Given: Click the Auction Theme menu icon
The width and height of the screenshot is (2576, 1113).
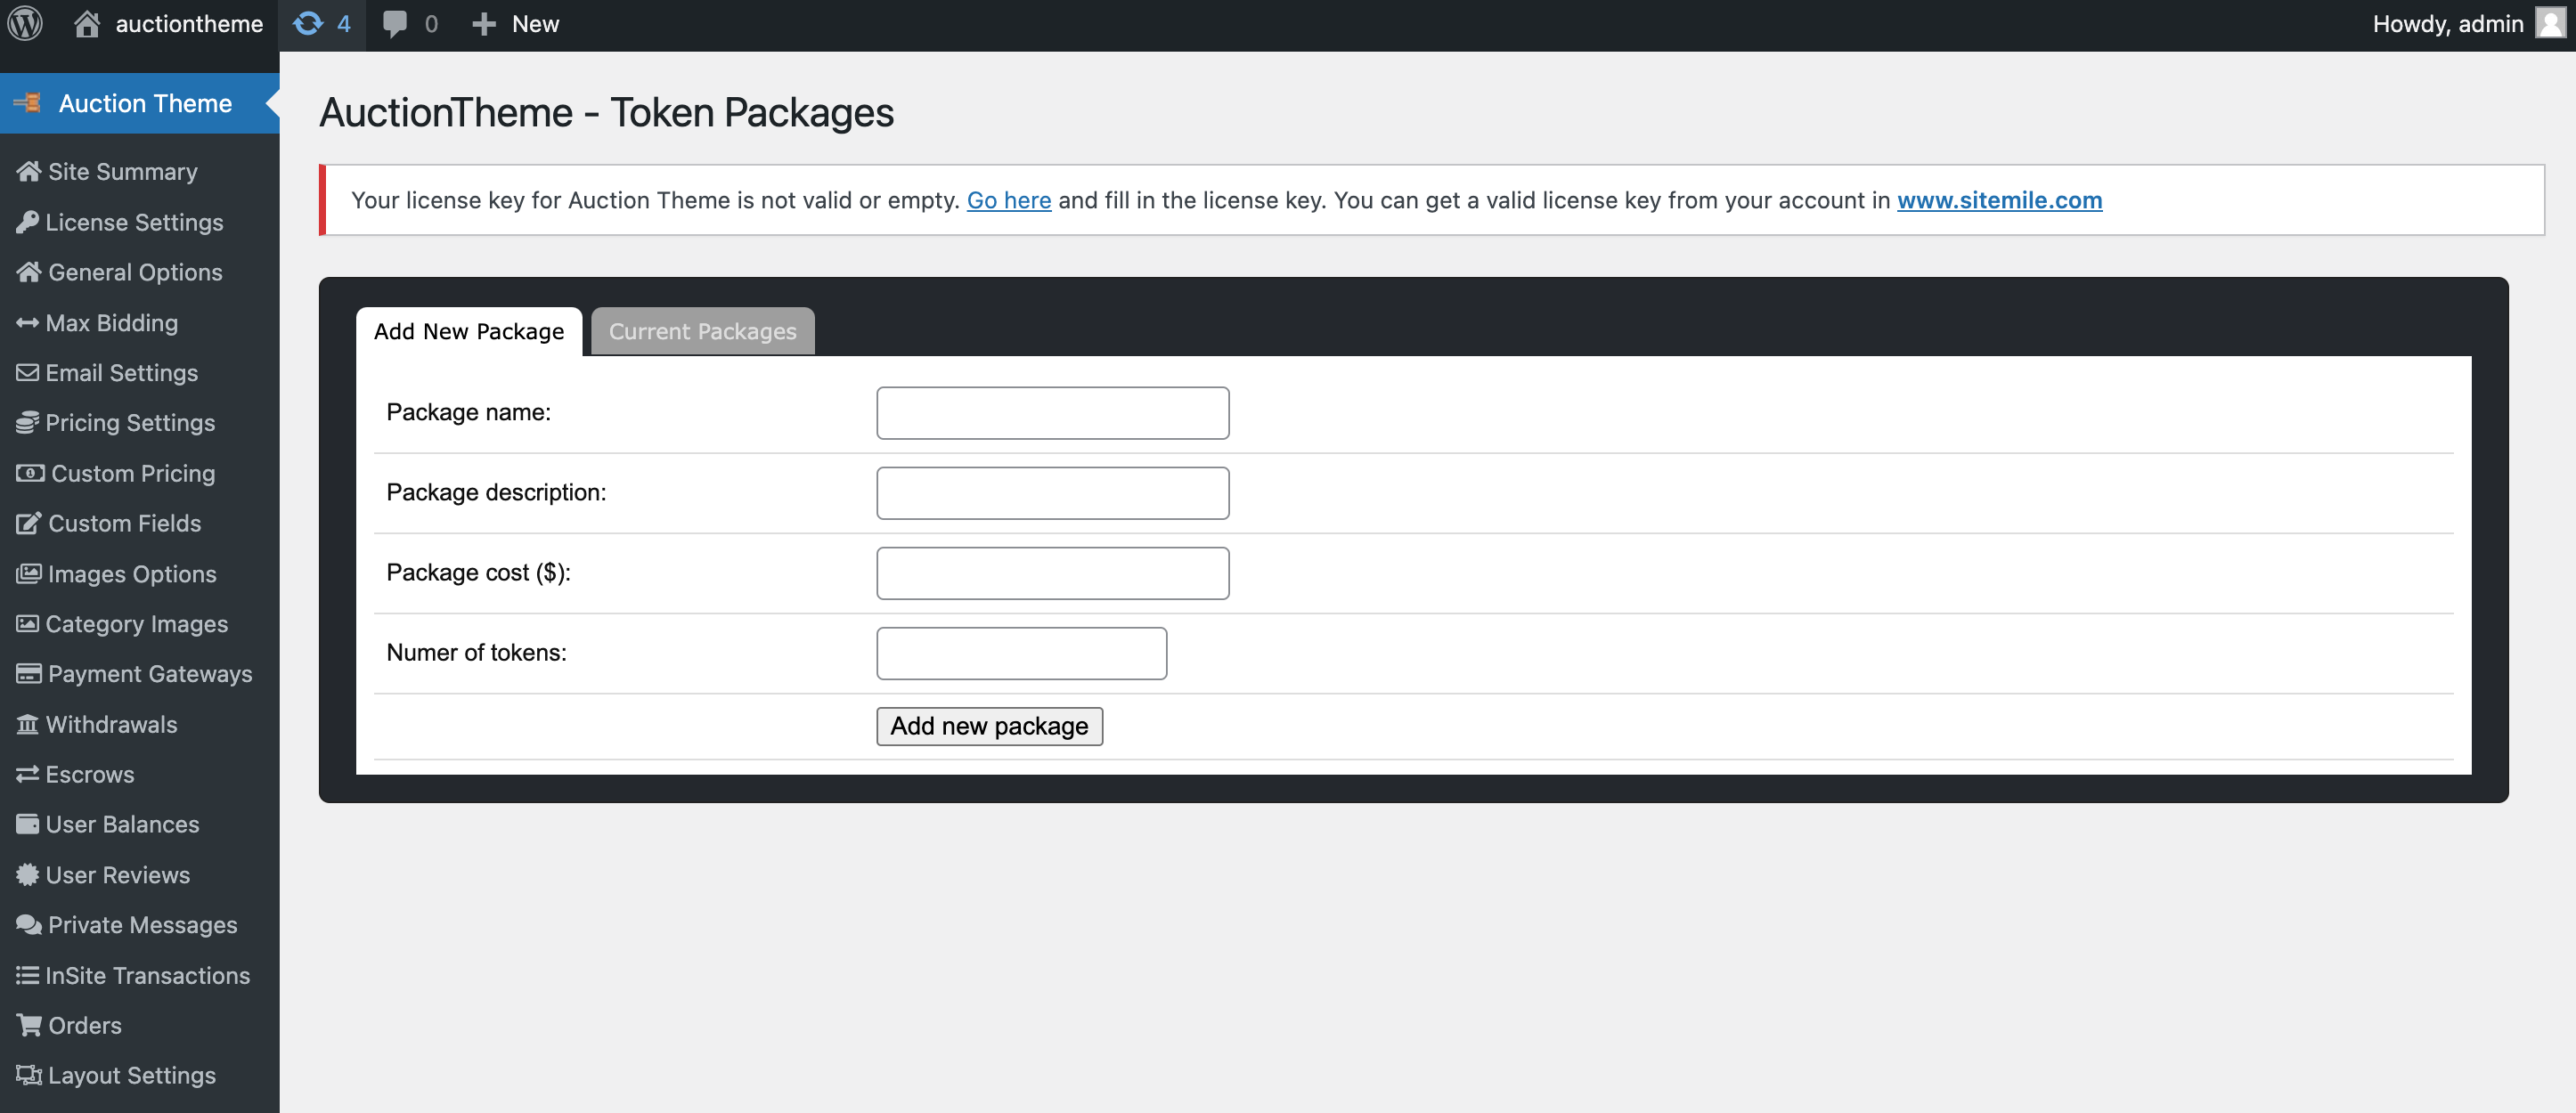Looking at the screenshot, I should tap(27, 103).
